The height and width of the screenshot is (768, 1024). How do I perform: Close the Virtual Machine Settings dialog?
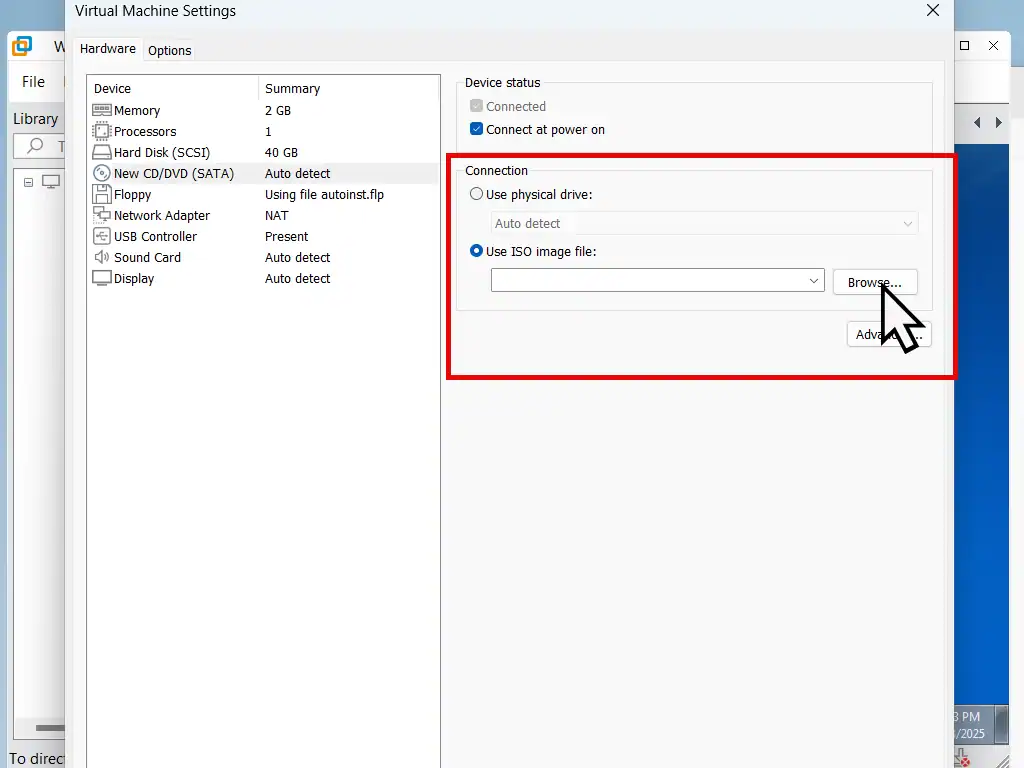click(x=933, y=10)
